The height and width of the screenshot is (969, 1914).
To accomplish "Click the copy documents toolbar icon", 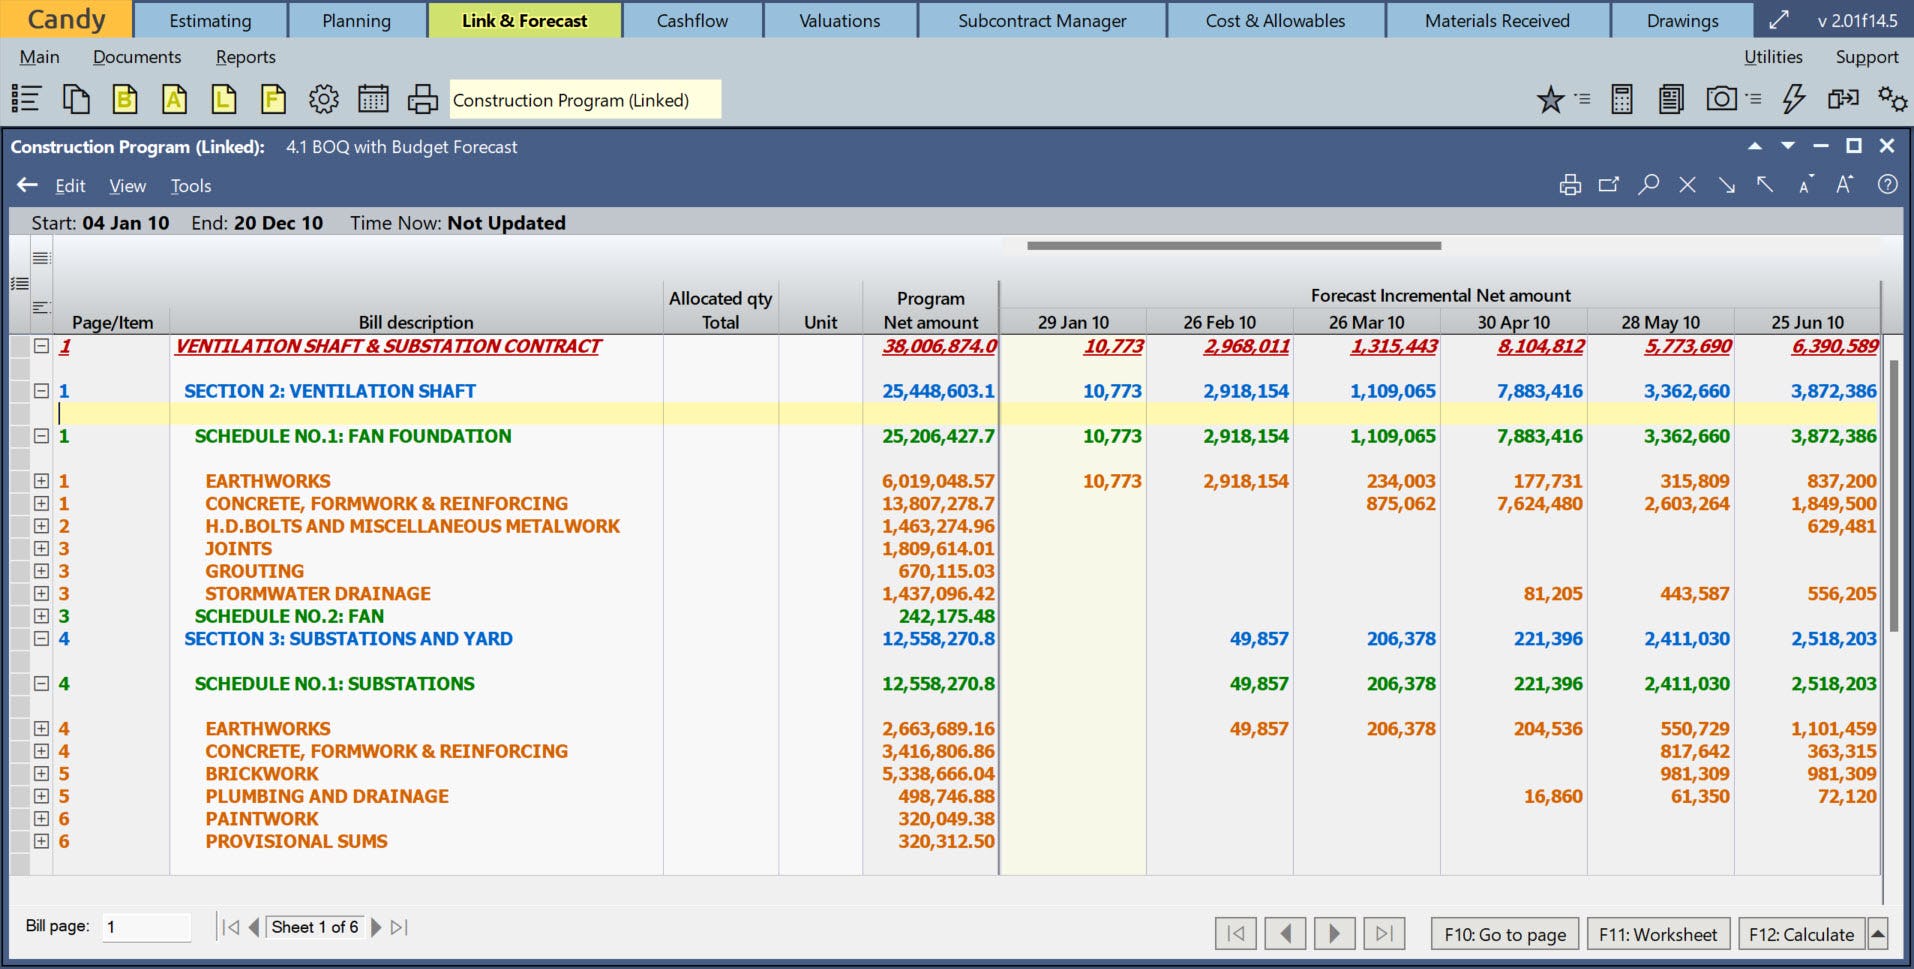I will click(x=76, y=99).
